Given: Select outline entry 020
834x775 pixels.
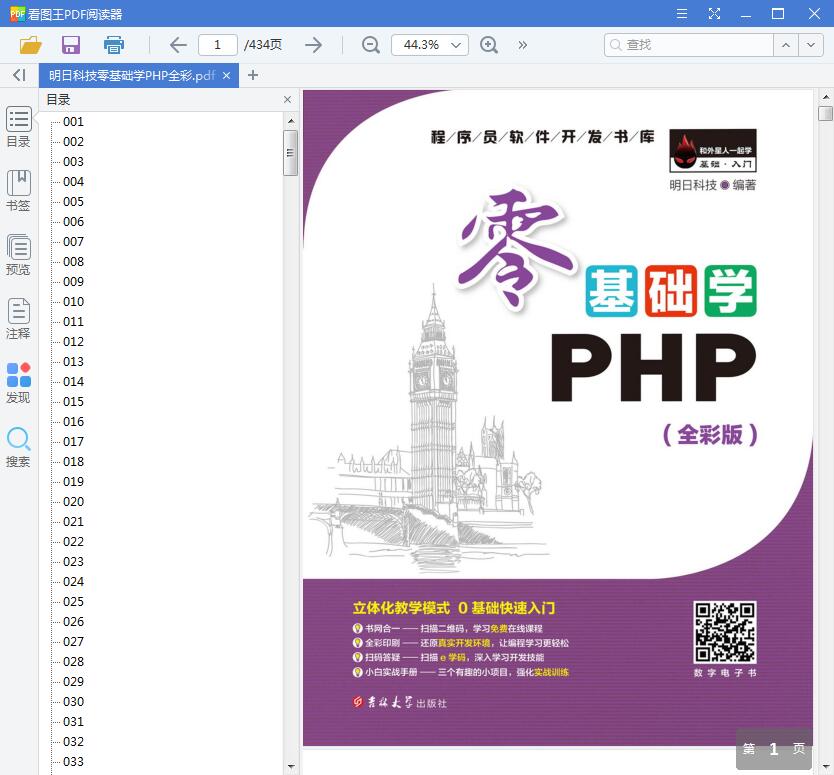Looking at the screenshot, I should click(x=73, y=502).
